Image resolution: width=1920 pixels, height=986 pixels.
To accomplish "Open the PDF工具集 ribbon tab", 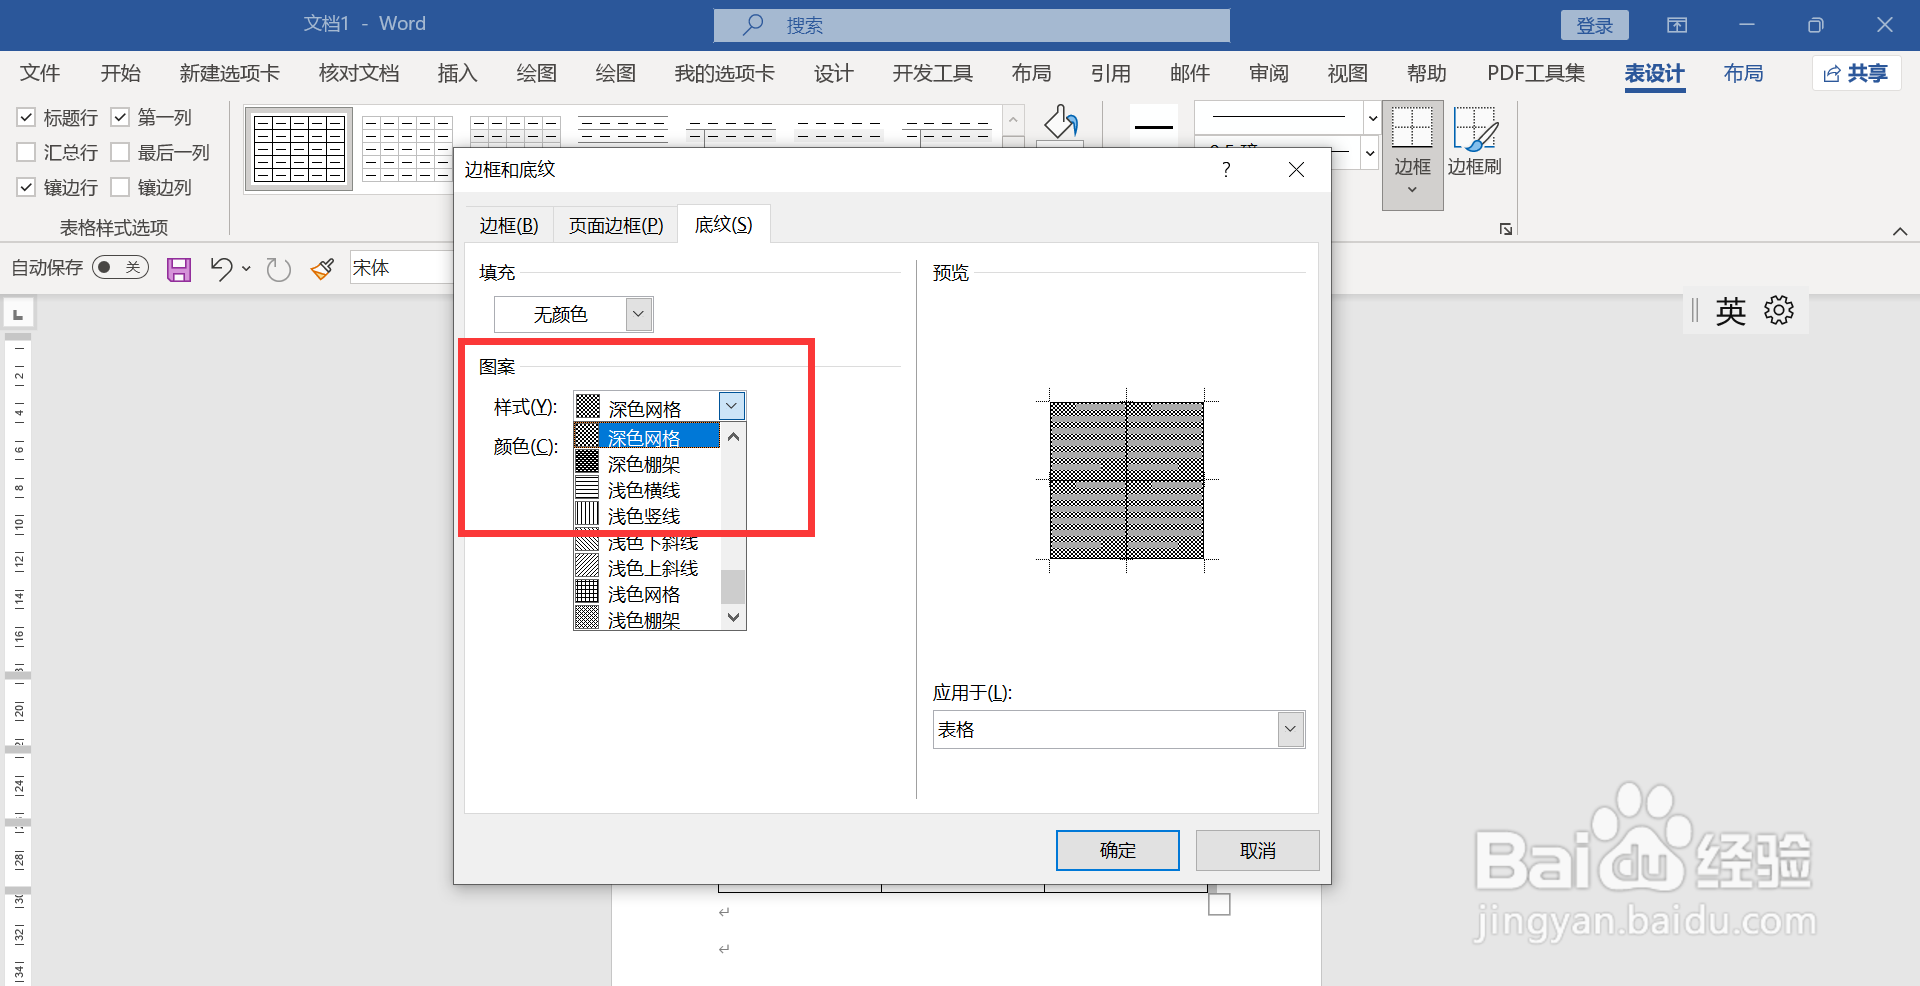I will point(1536,73).
